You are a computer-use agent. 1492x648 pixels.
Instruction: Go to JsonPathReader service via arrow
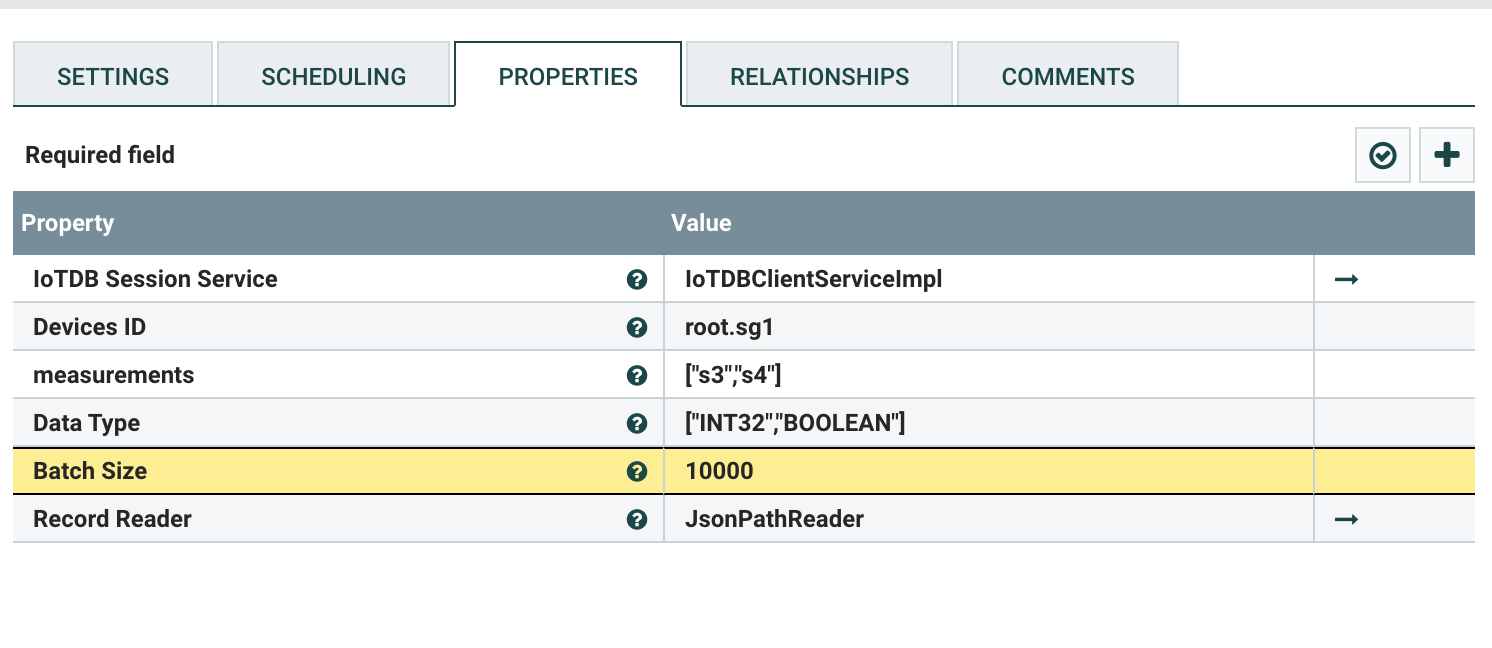(x=1346, y=519)
